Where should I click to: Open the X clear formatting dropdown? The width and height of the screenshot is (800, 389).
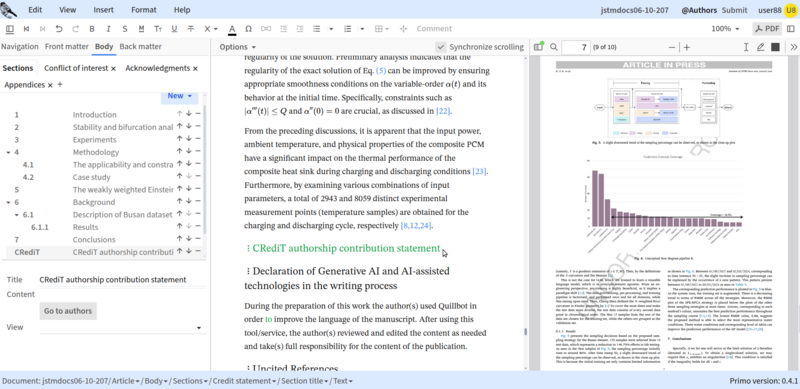click(x=211, y=29)
